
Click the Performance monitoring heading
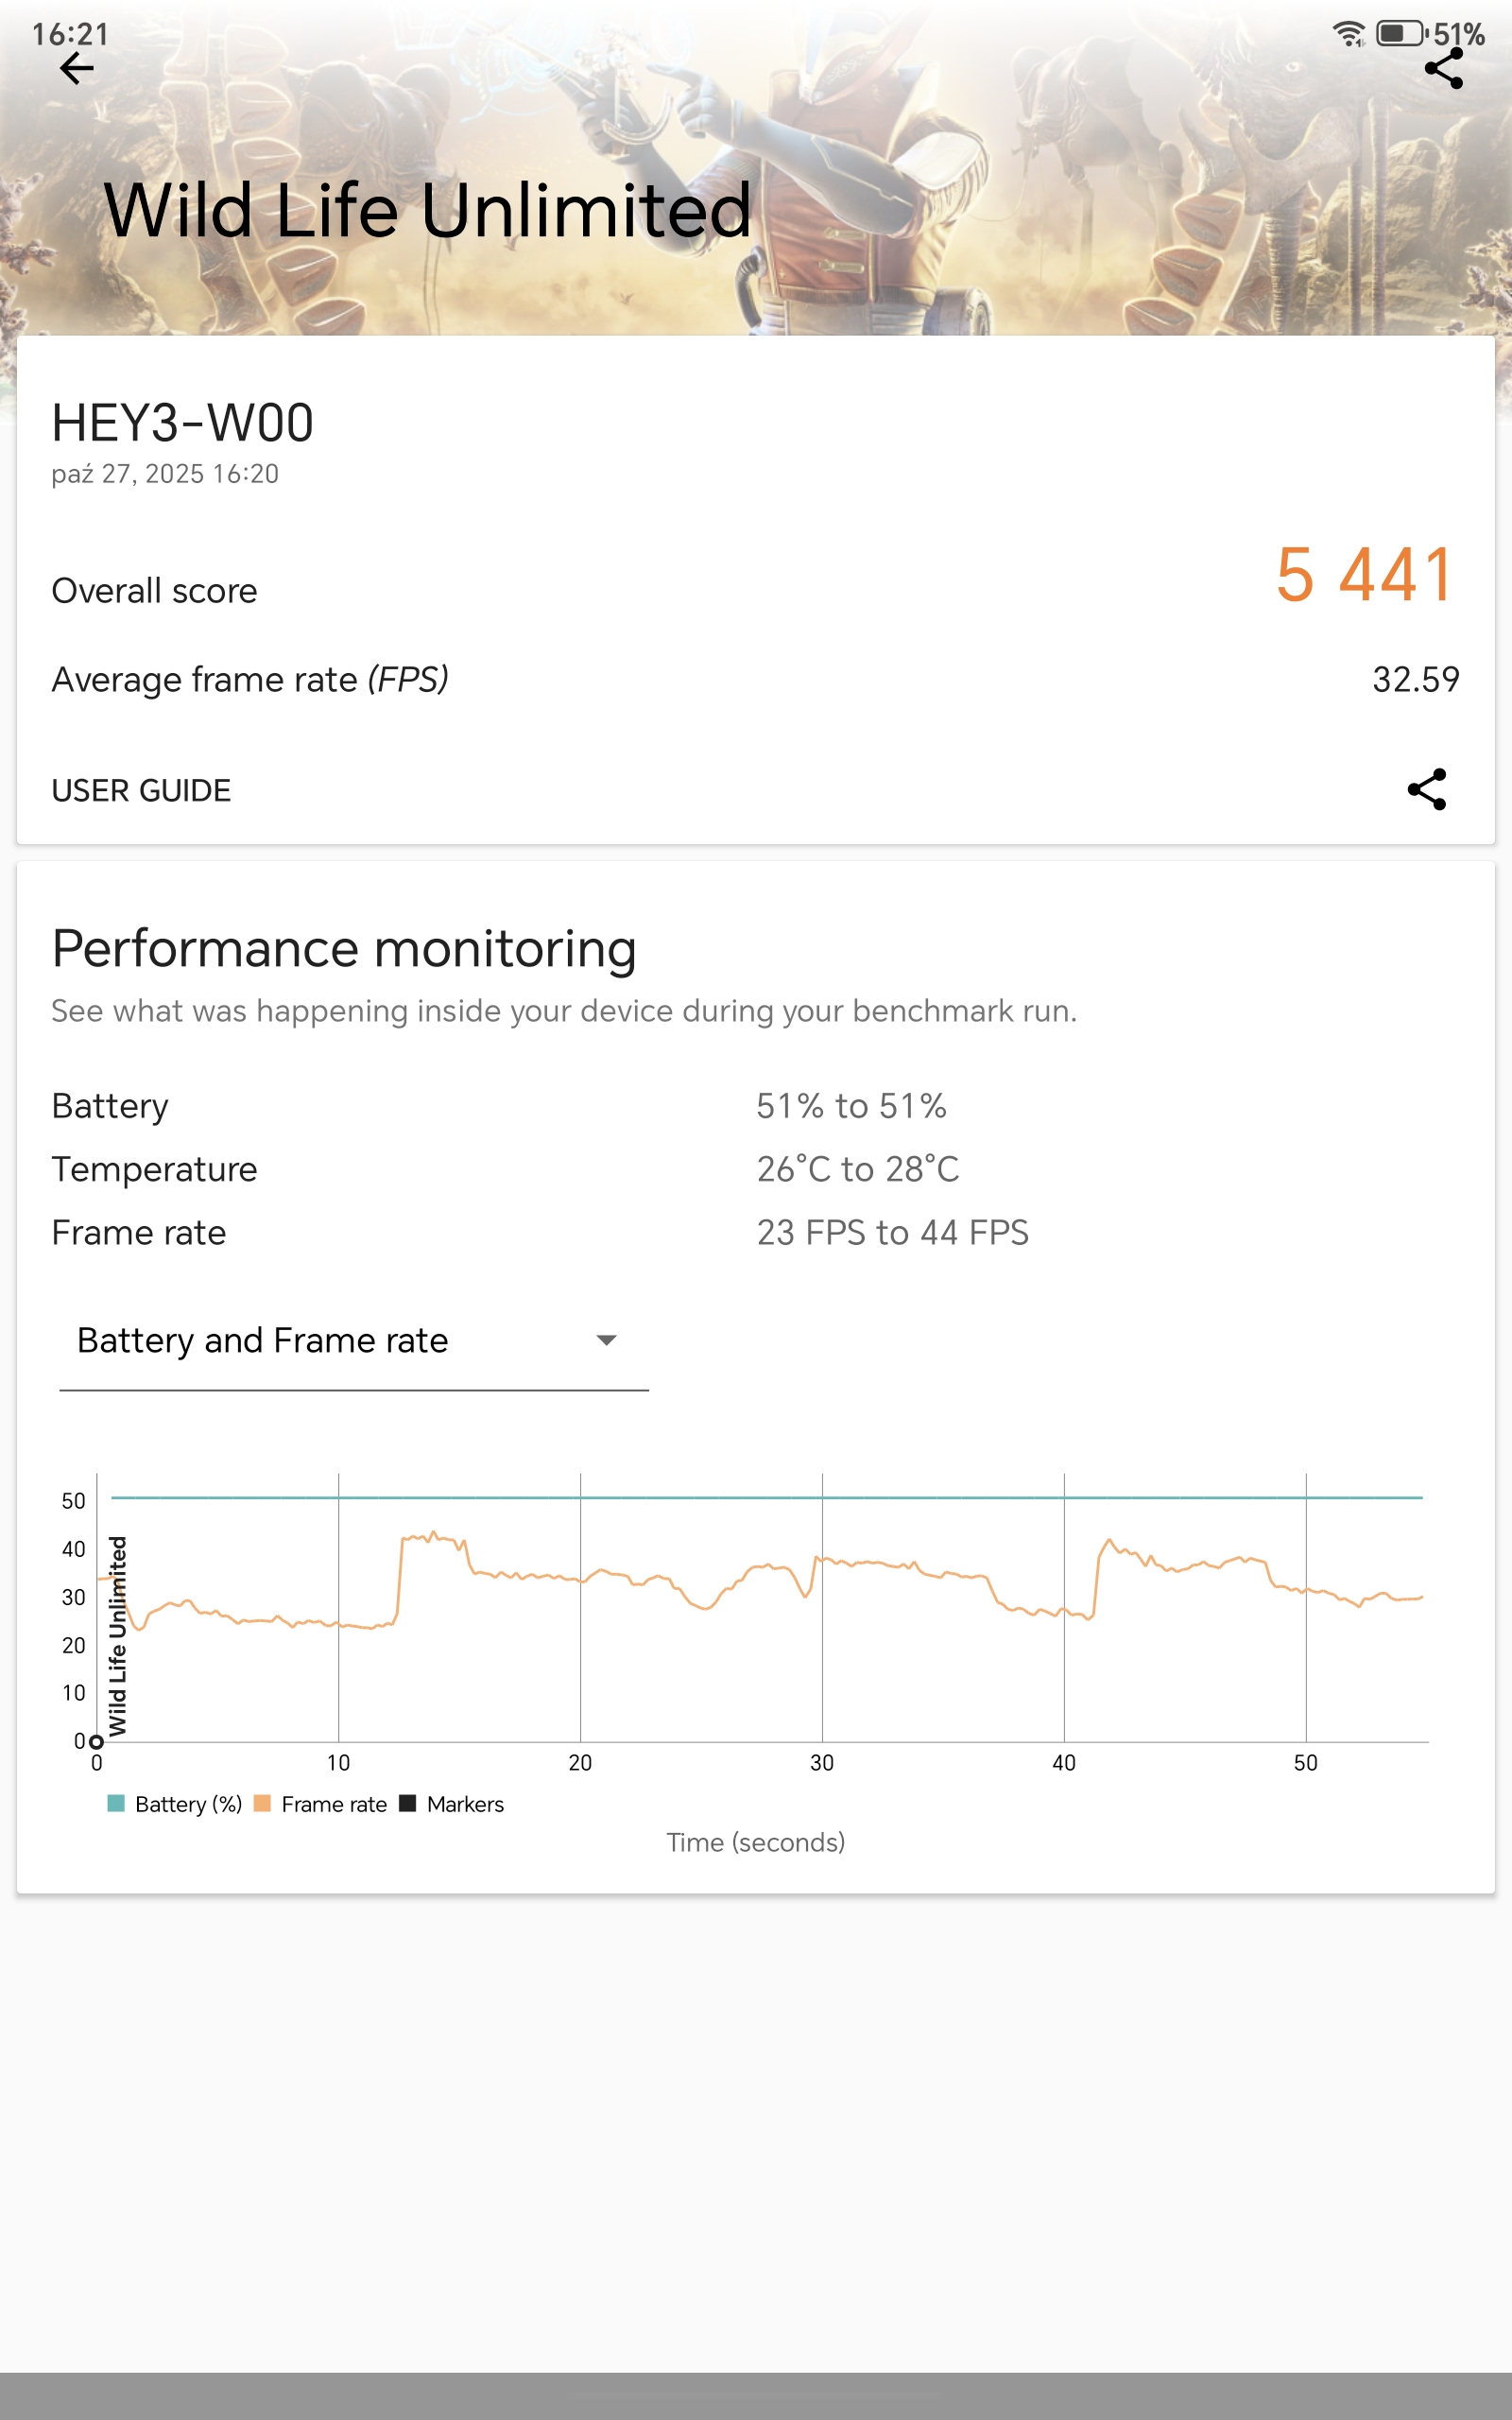click(x=344, y=949)
